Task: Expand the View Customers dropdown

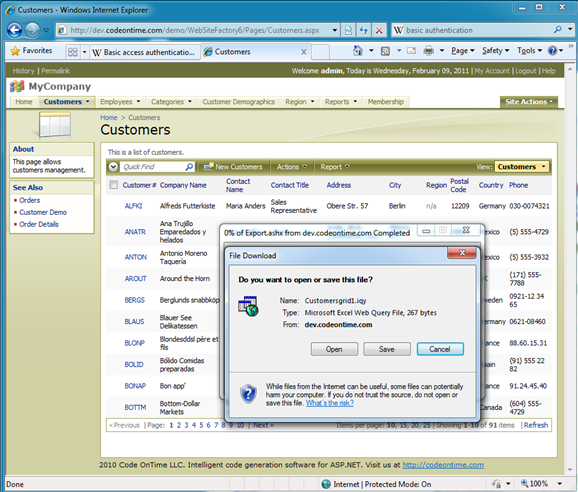Action: 522,167
